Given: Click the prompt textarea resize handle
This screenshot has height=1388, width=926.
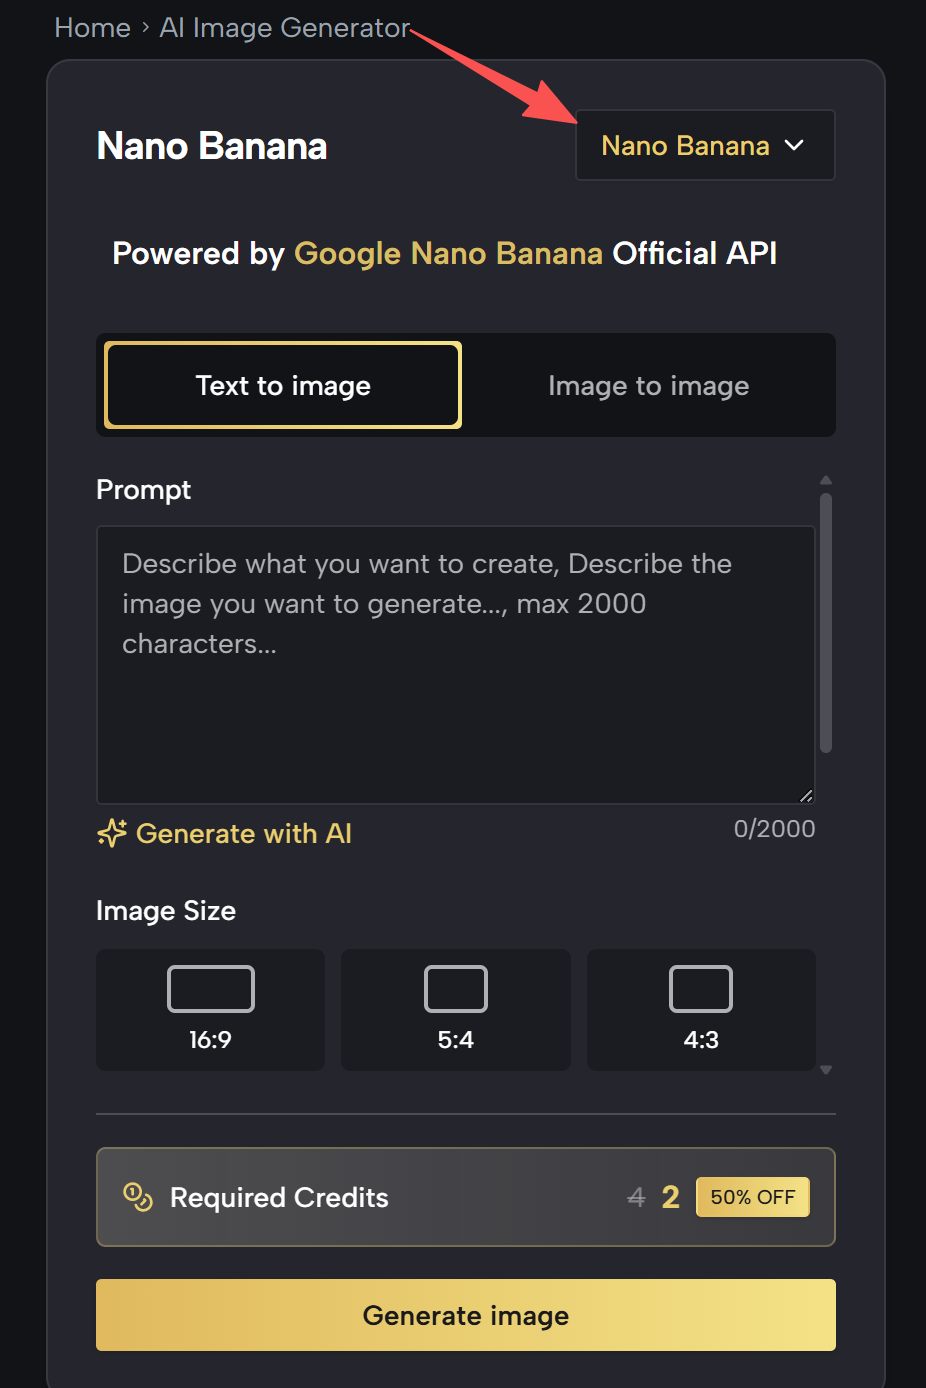Looking at the screenshot, I should 806,795.
